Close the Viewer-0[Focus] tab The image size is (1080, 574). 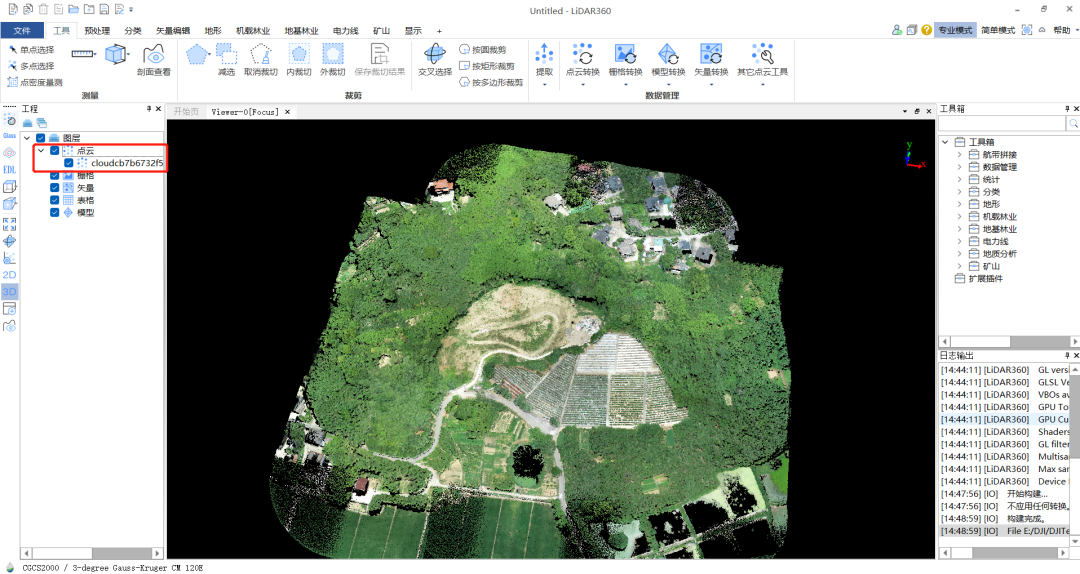[x=287, y=112]
